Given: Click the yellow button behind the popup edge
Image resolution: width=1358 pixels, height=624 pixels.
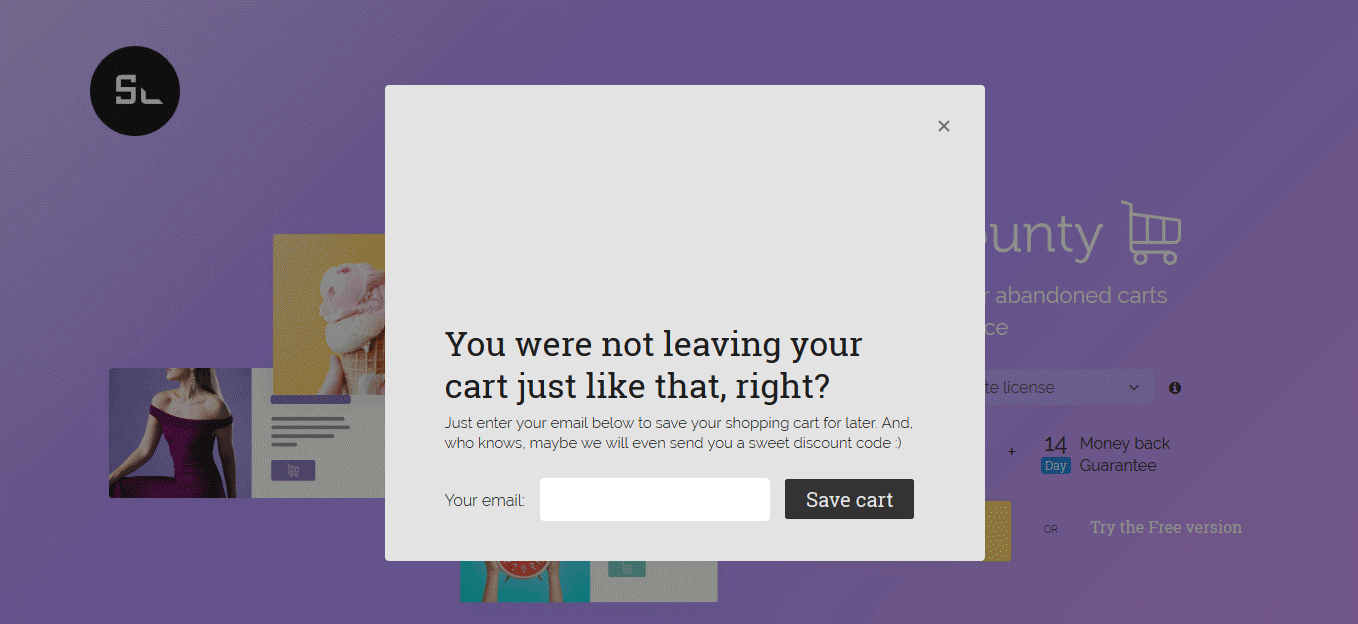Looking at the screenshot, I should (998, 530).
